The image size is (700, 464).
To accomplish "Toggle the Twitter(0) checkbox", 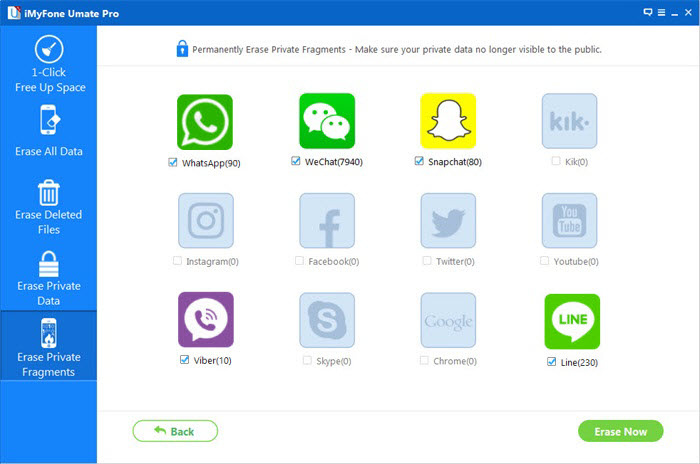I will [x=427, y=260].
